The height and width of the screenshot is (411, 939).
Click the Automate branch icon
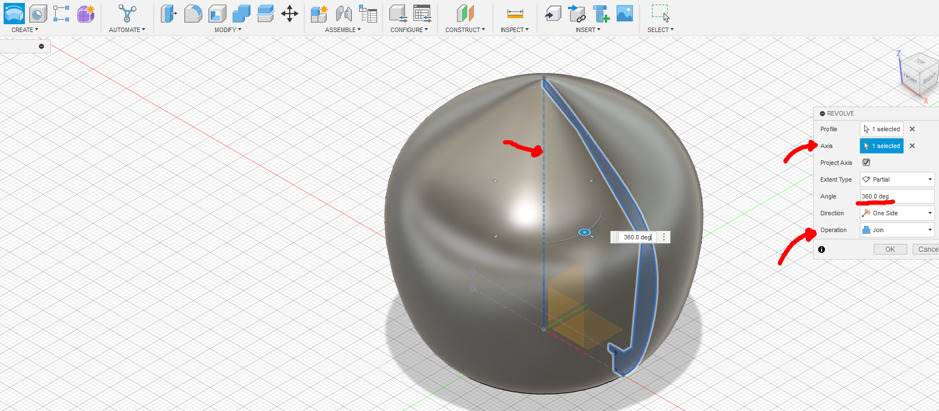127,13
